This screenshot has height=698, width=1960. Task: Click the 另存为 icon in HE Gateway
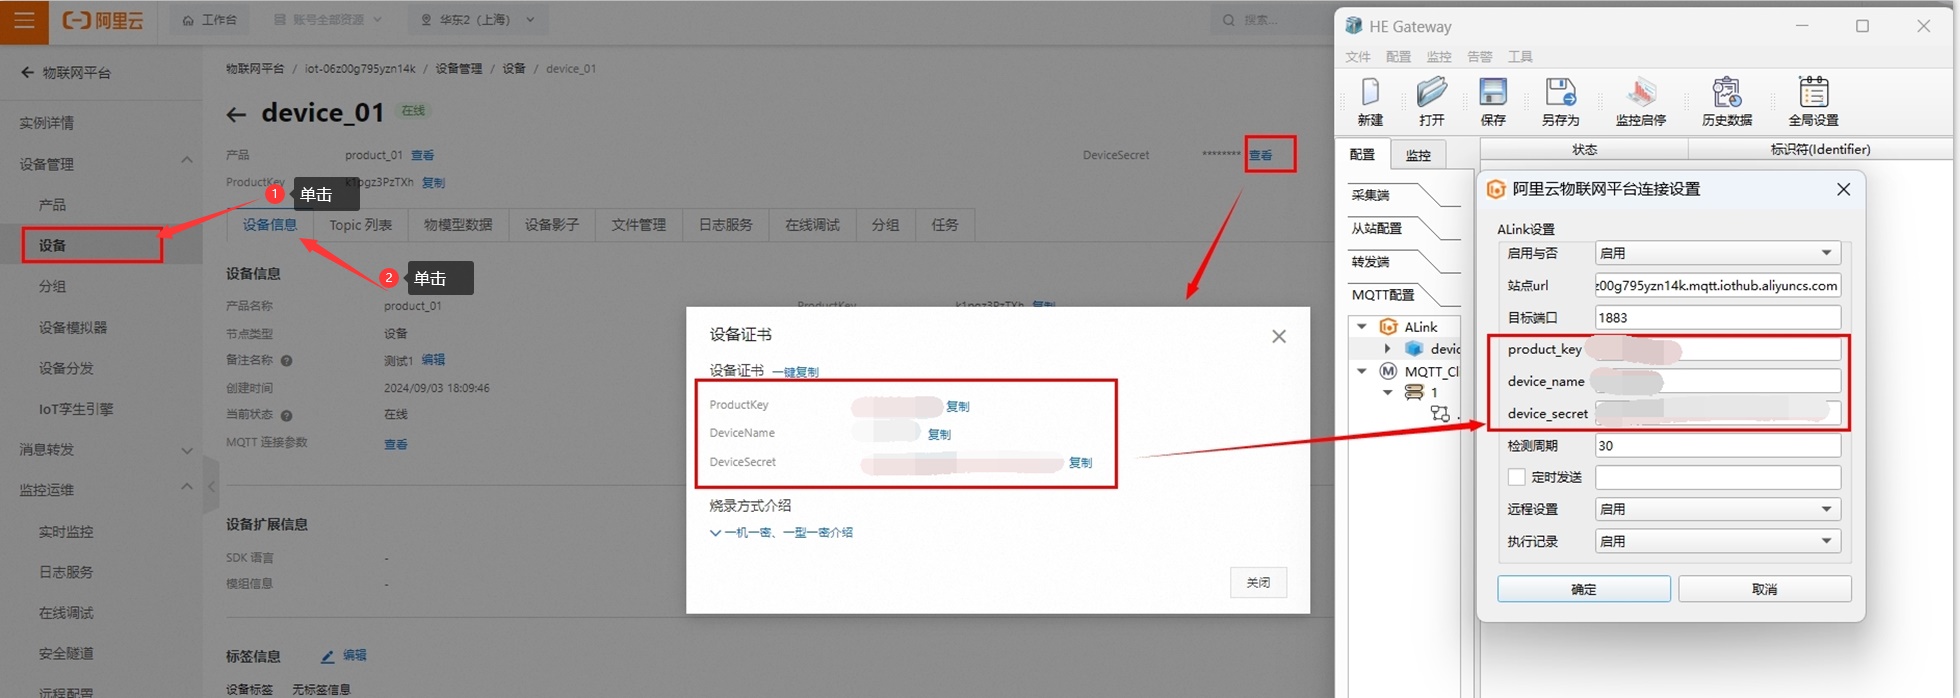click(1560, 101)
